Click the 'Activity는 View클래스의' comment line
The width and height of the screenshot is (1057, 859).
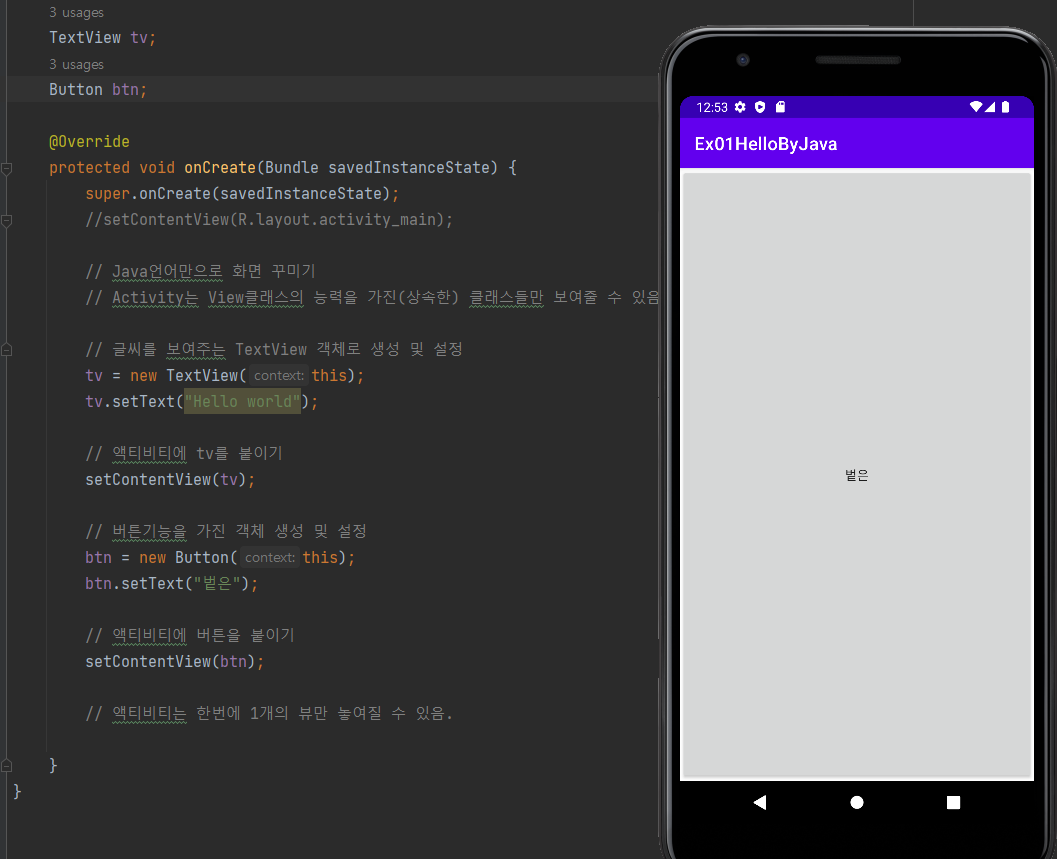coord(372,297)
